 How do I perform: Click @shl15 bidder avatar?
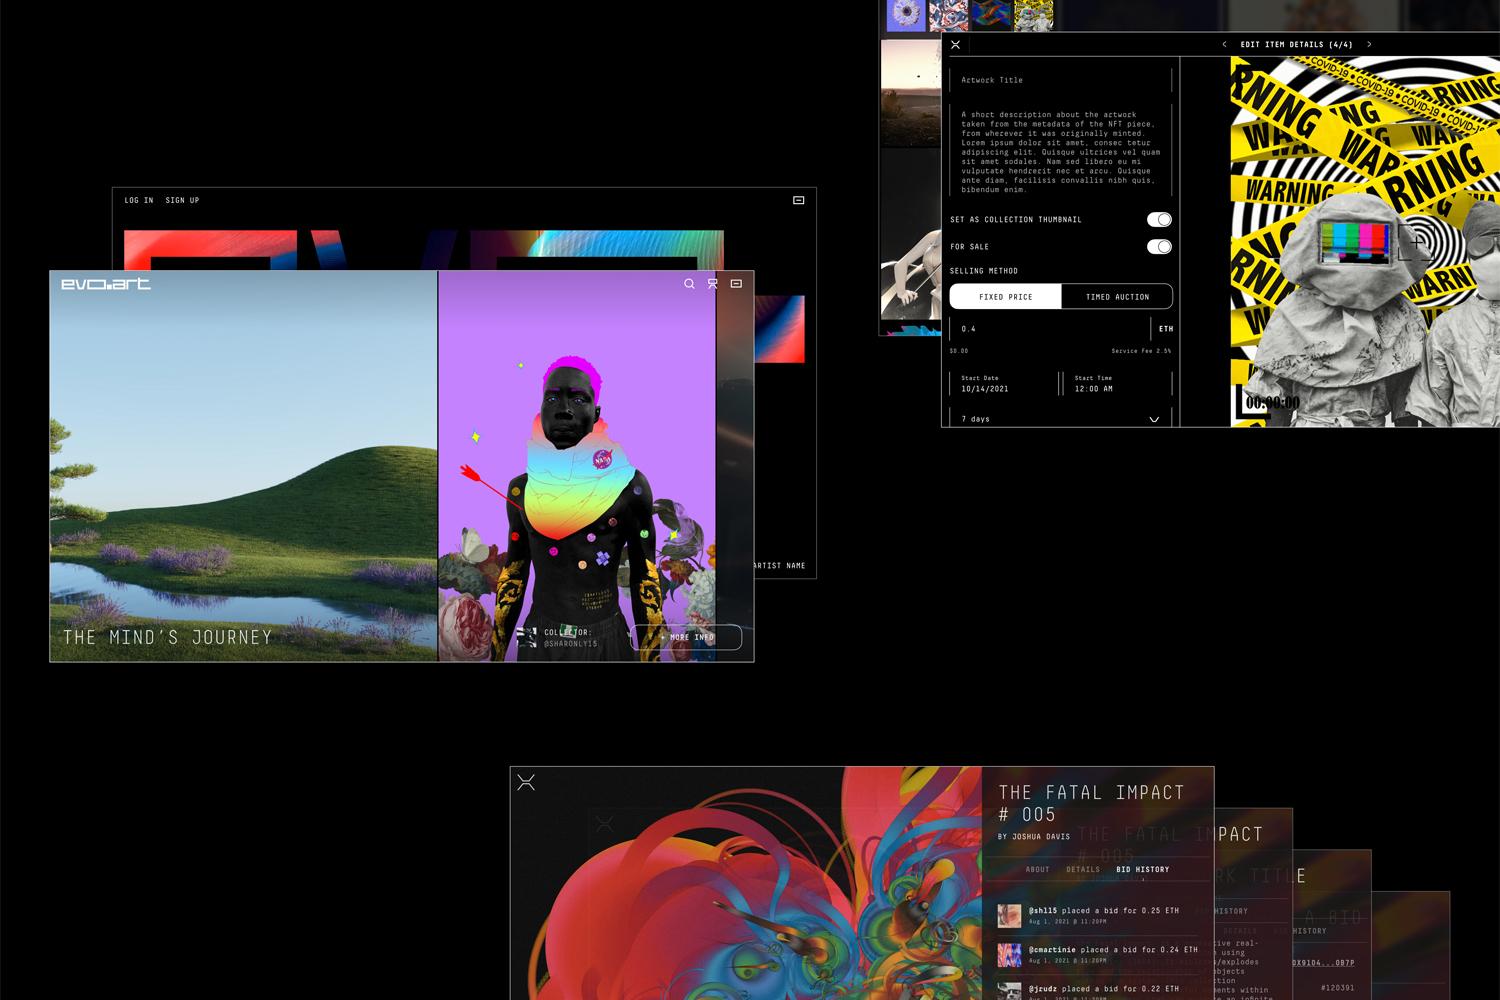pyautogui.click(x=1010, y=915)
